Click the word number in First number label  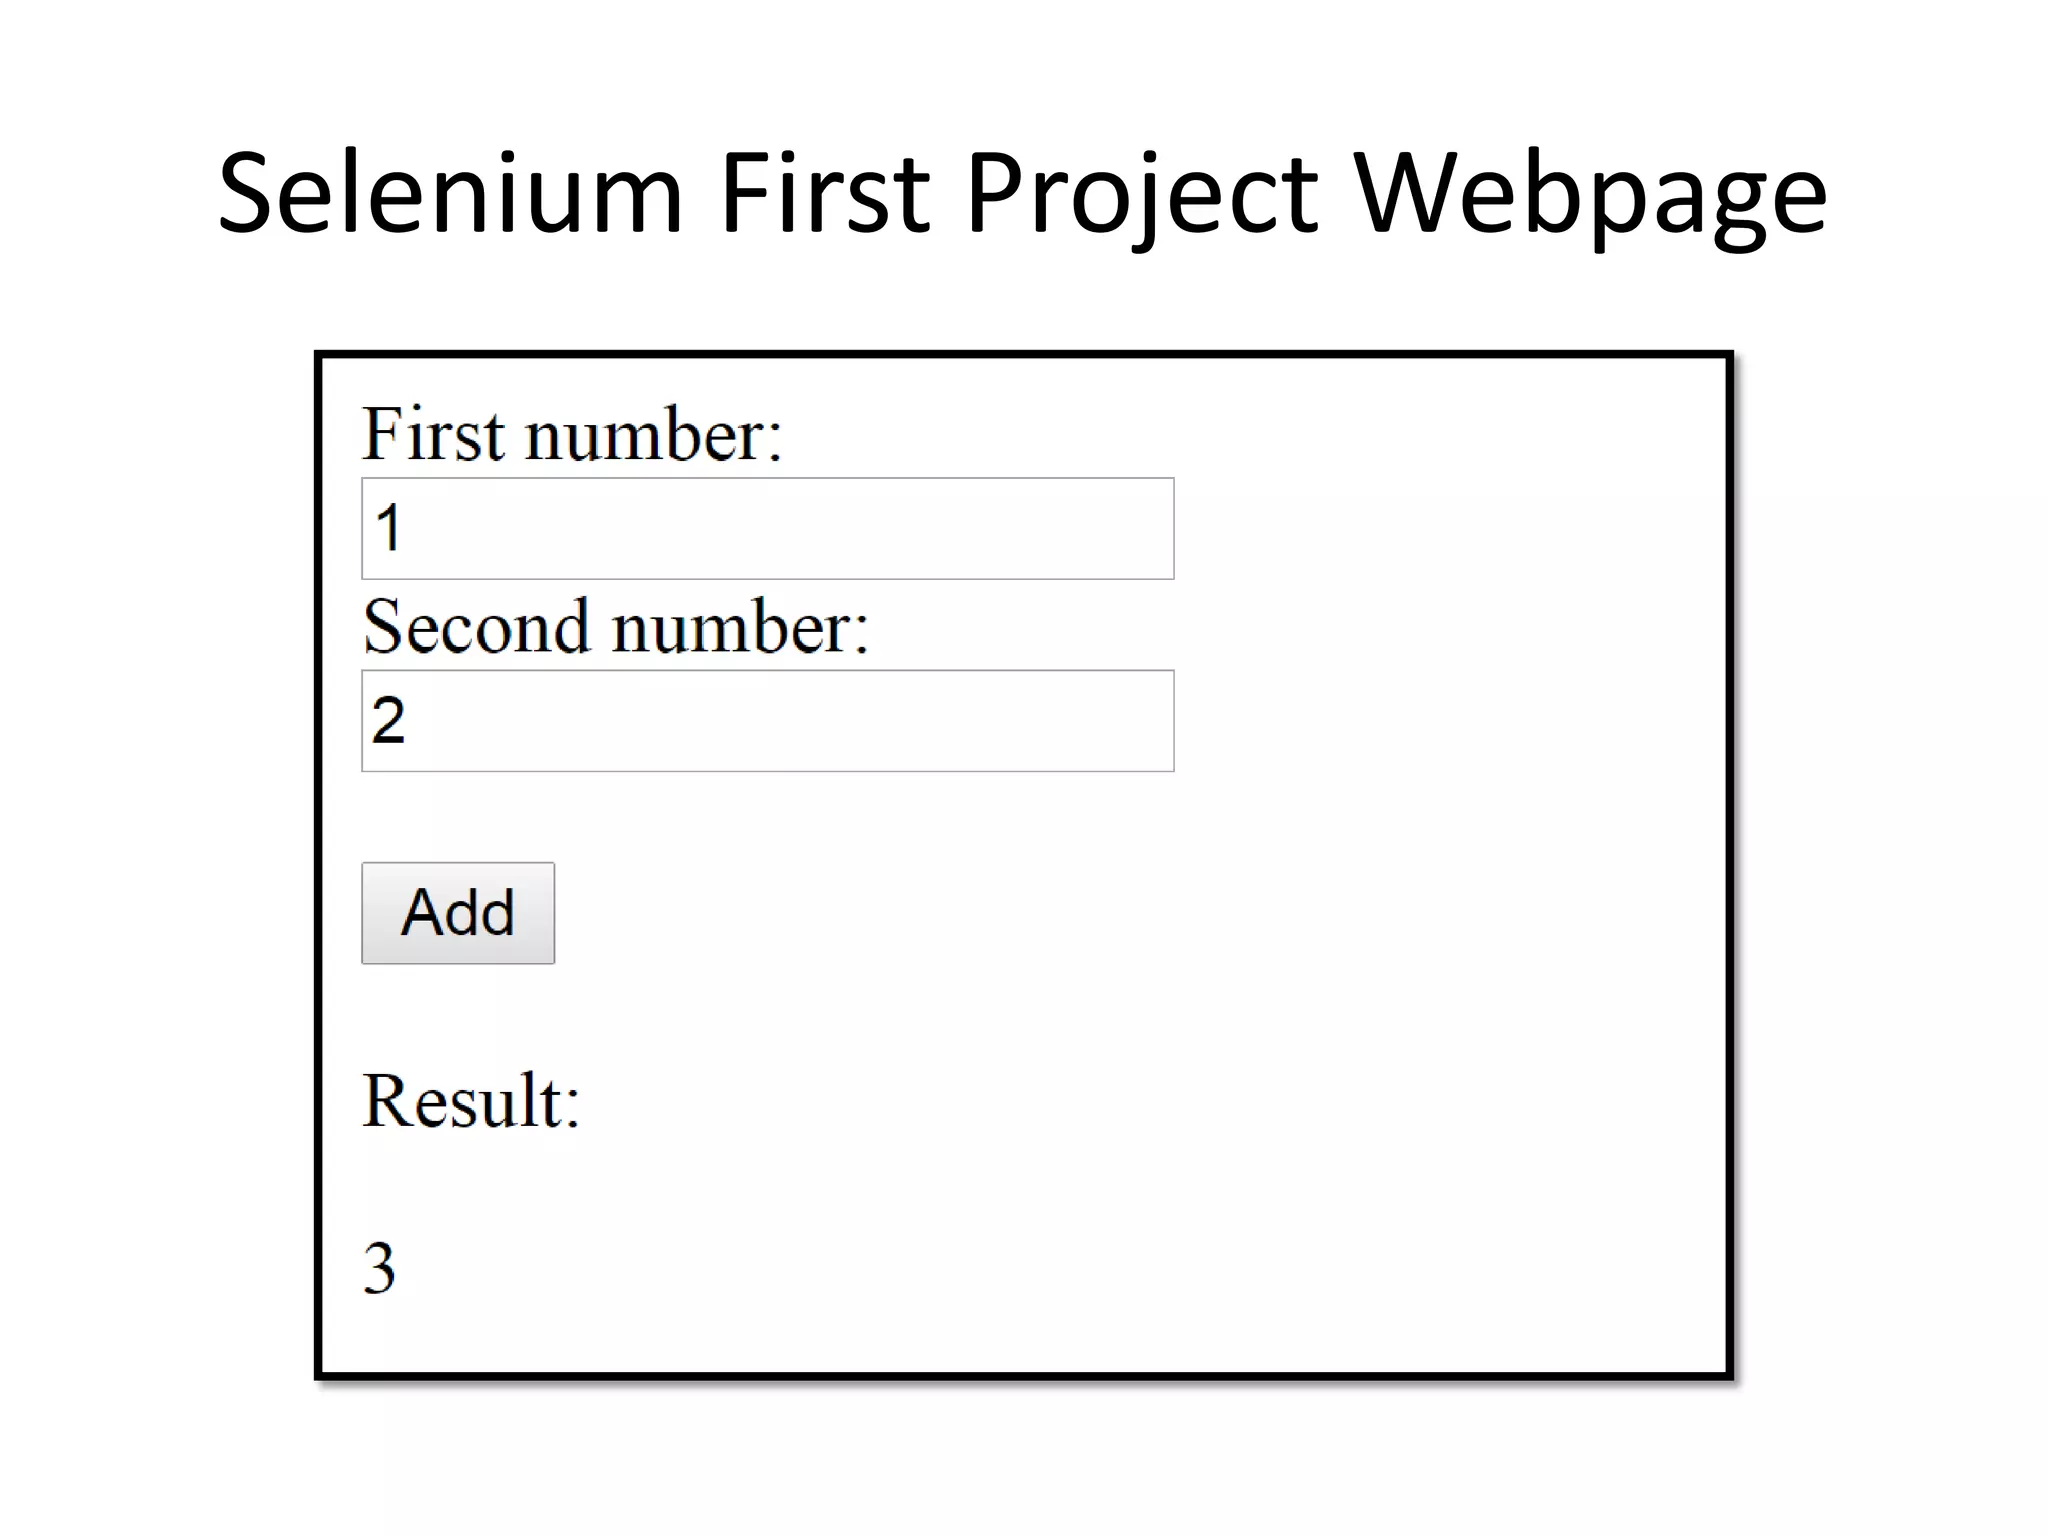[652, 437]
